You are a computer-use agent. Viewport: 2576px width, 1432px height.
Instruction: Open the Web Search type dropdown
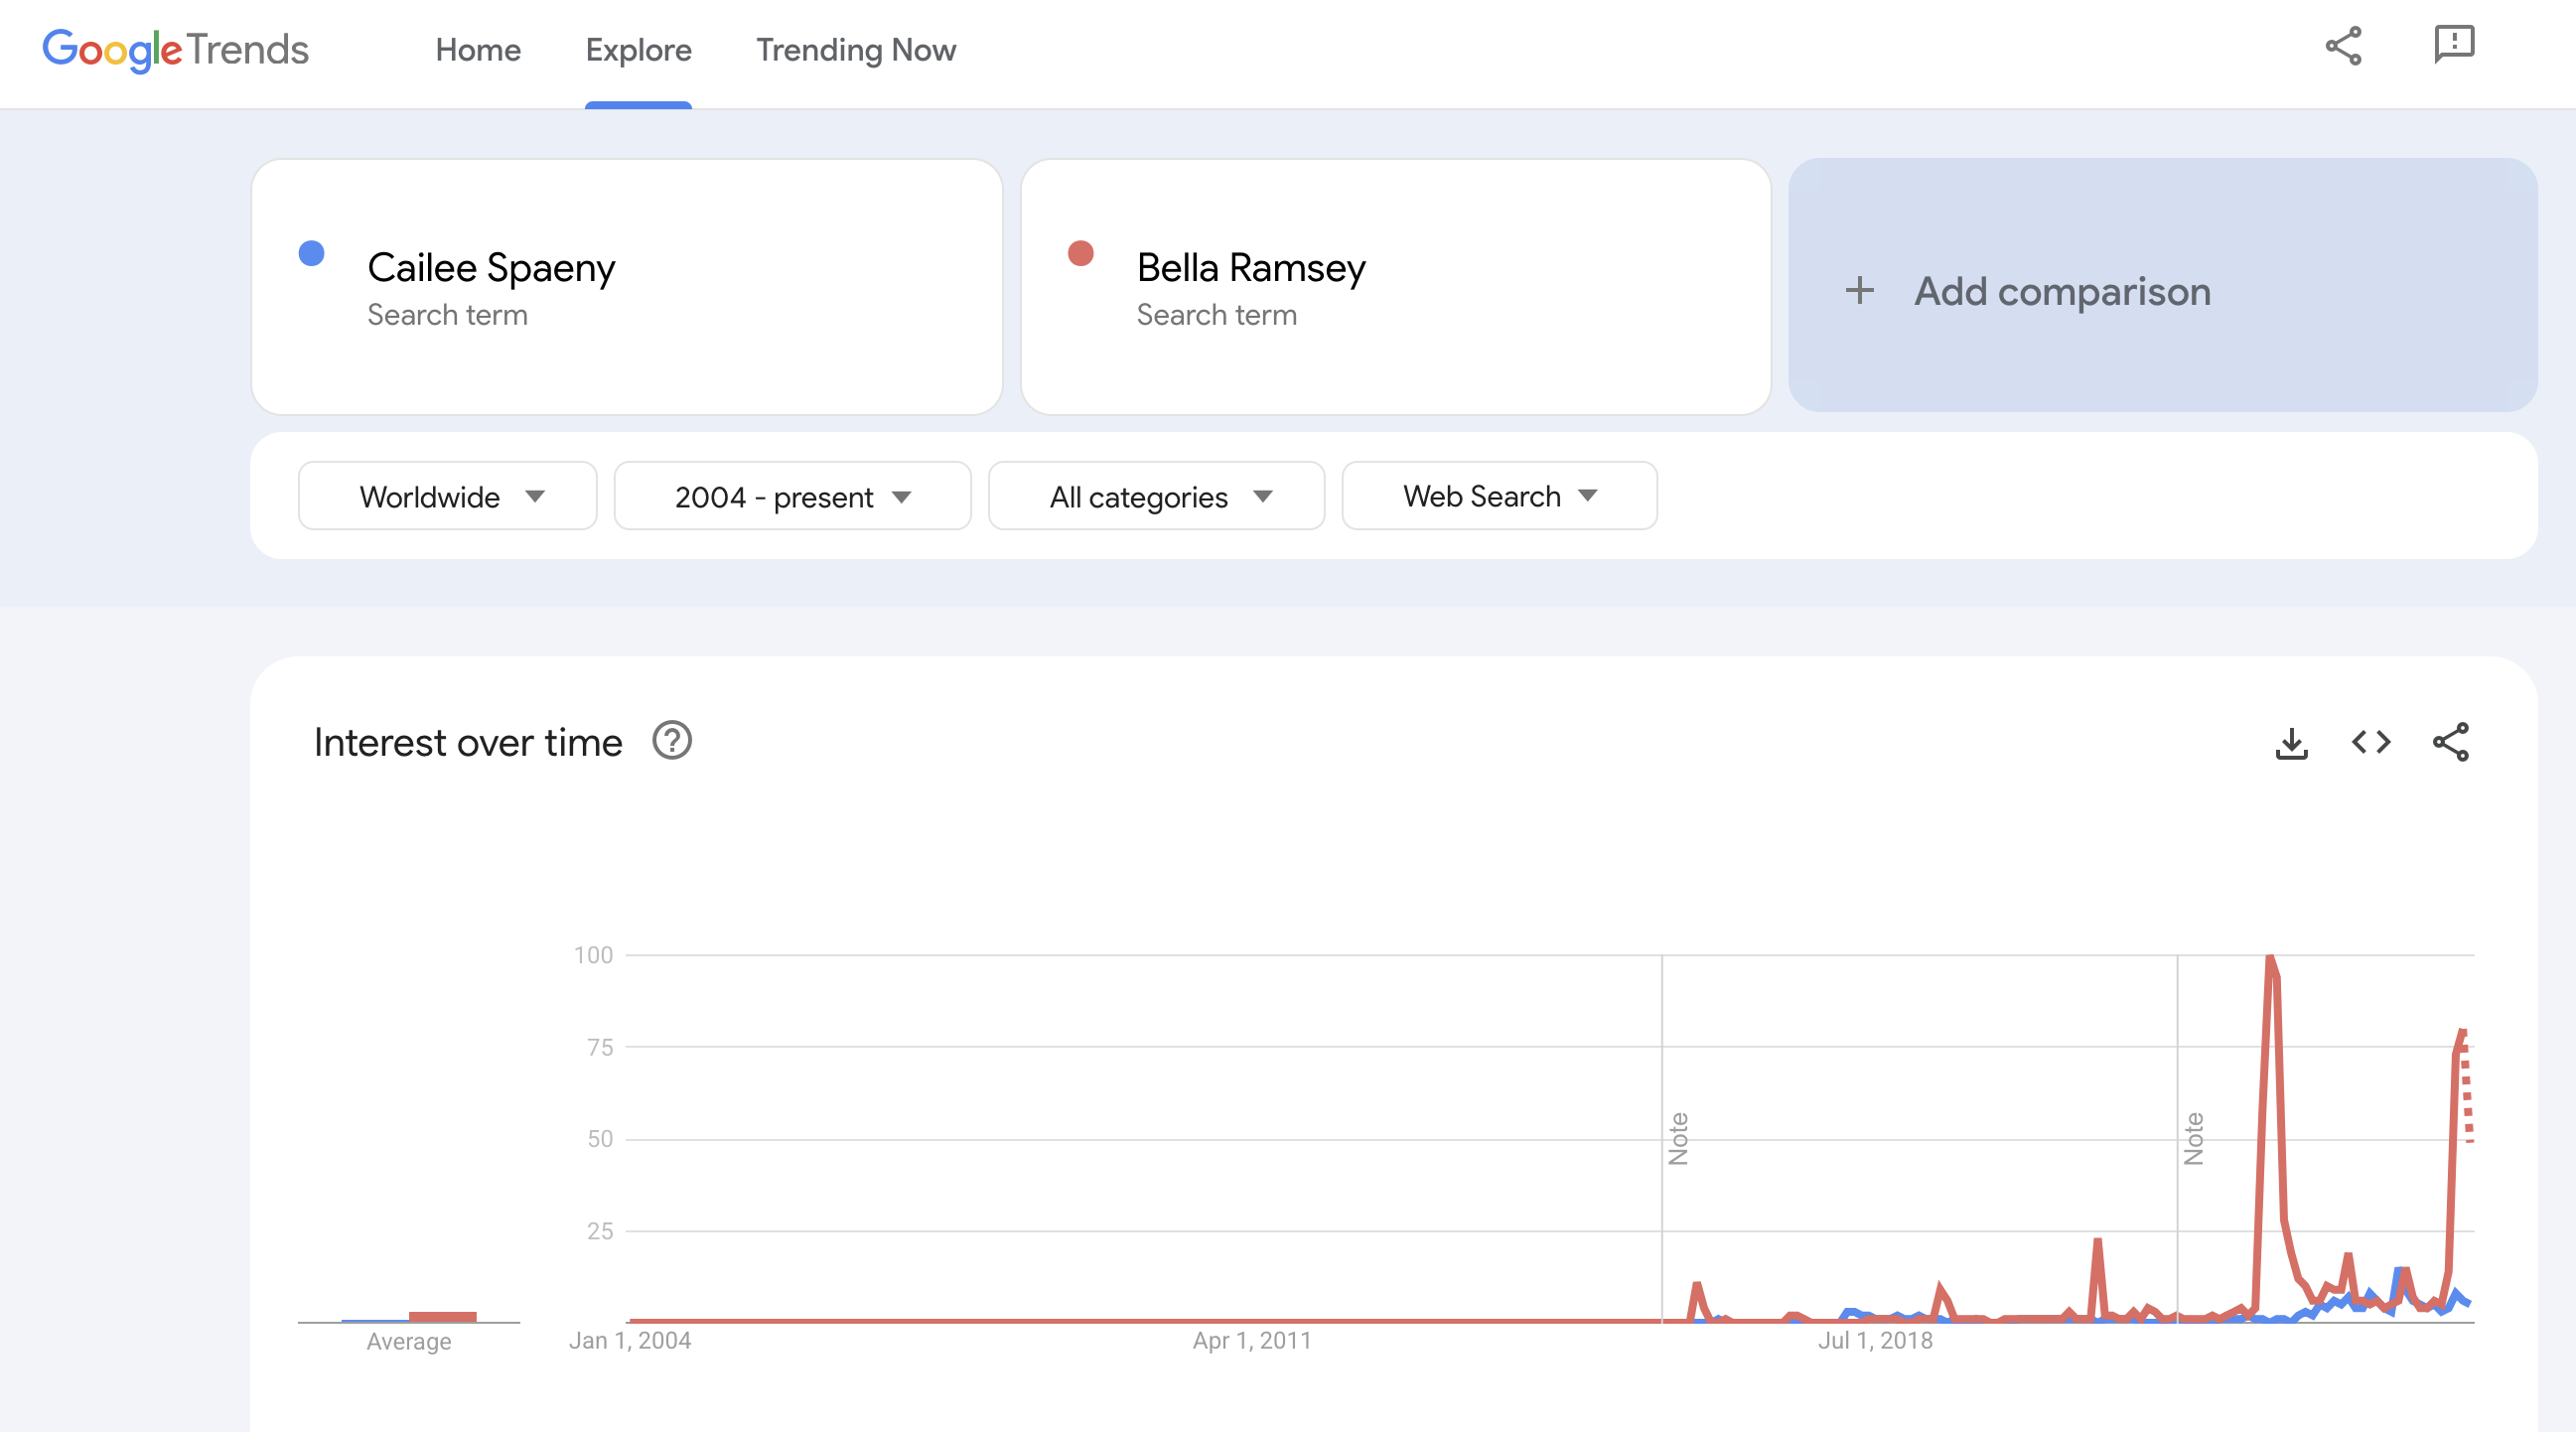tap(1499, 496)
